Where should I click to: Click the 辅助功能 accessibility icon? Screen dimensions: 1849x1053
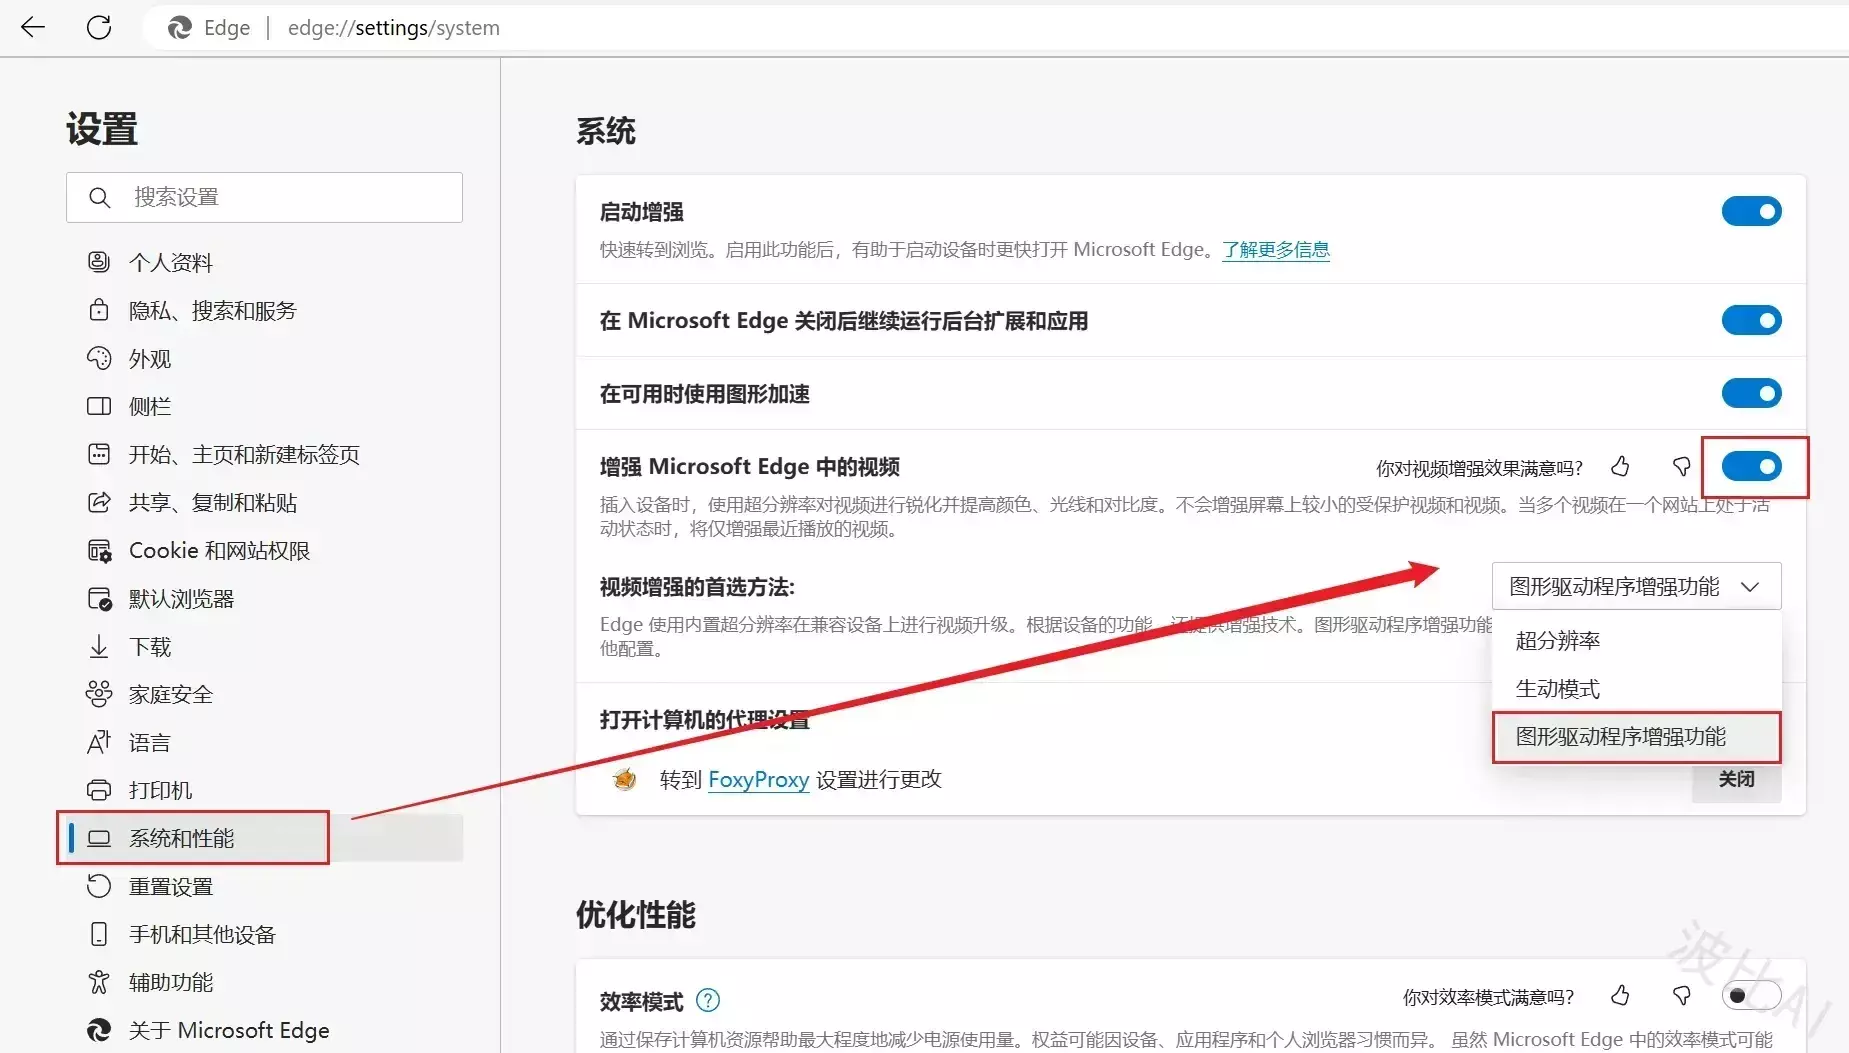pyautogui.click(x=99, y=982)
